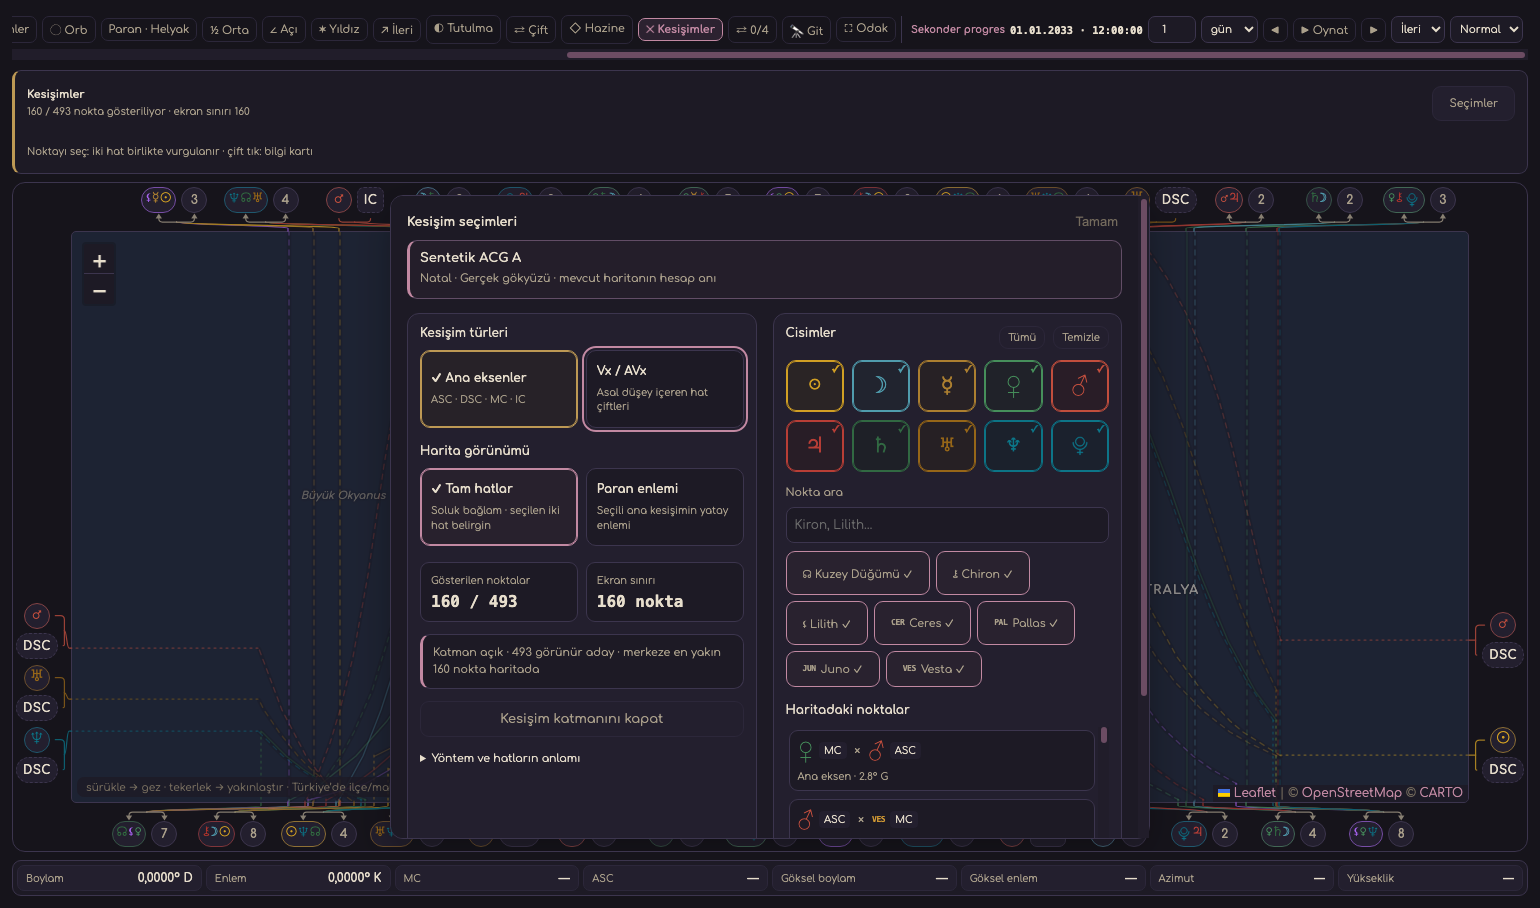Click the Temizle button

pyautogui.click(x=1081, y=337)
